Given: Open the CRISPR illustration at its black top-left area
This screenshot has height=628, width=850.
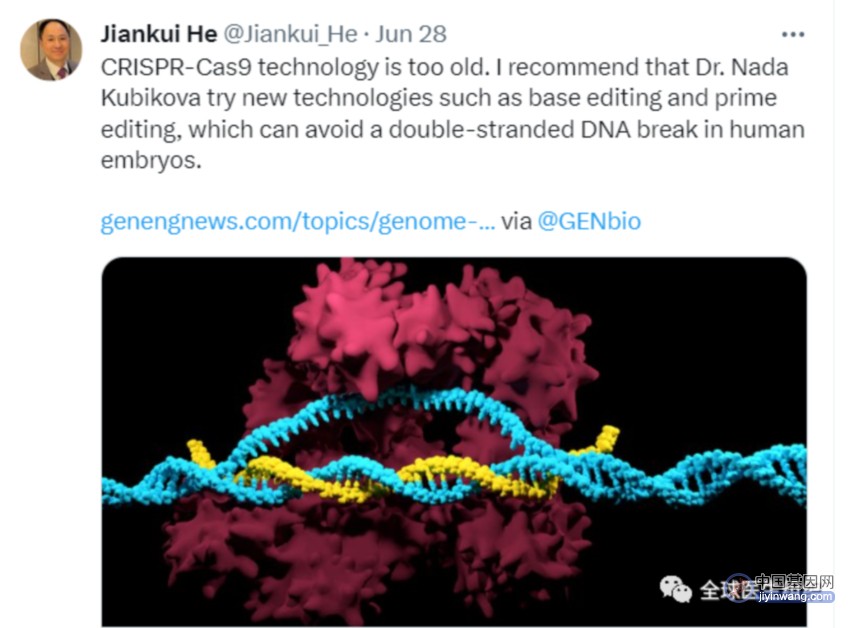Looking at the screenshot, I should [179, 315].
